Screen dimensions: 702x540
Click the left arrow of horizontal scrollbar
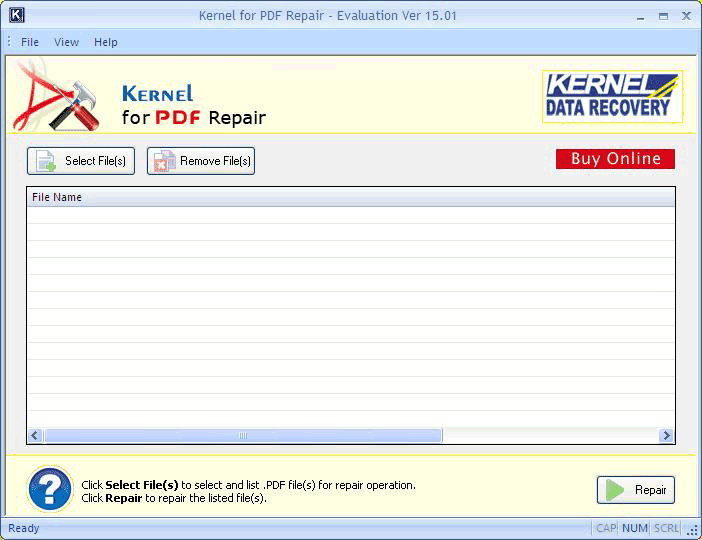pos(35,436)
